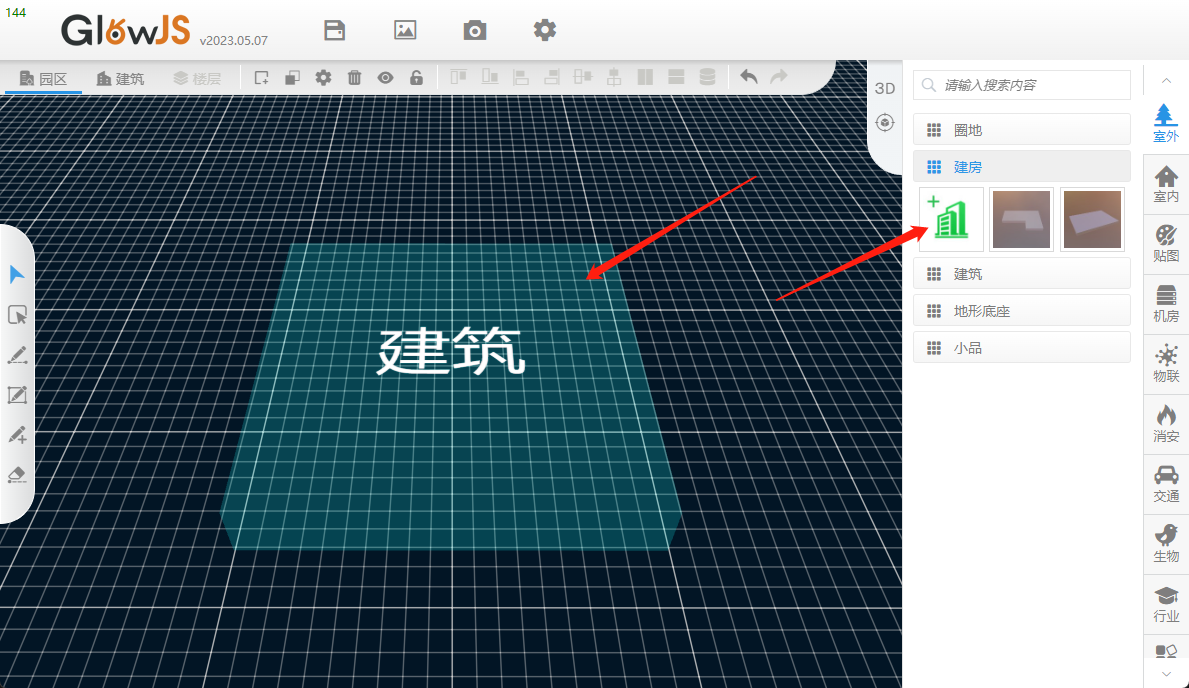Select the box selection tool
1189x688 pixels.
tap(17, 315)
